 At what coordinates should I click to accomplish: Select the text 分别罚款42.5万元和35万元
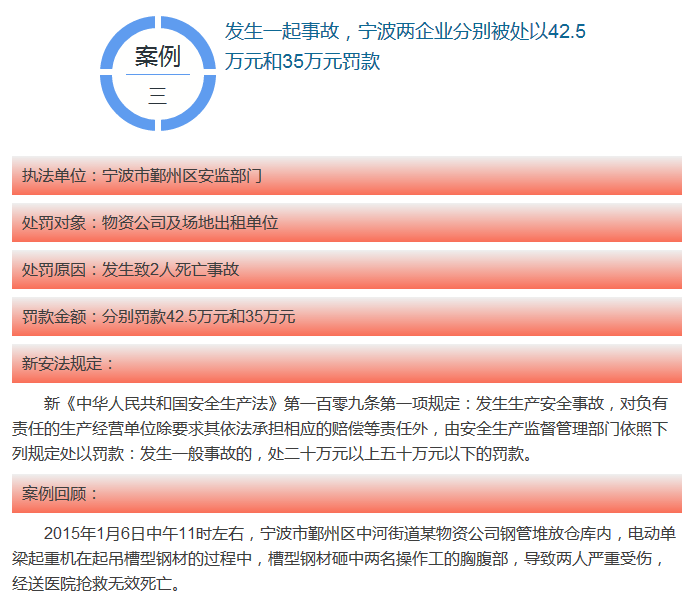[x=198, y=317]
